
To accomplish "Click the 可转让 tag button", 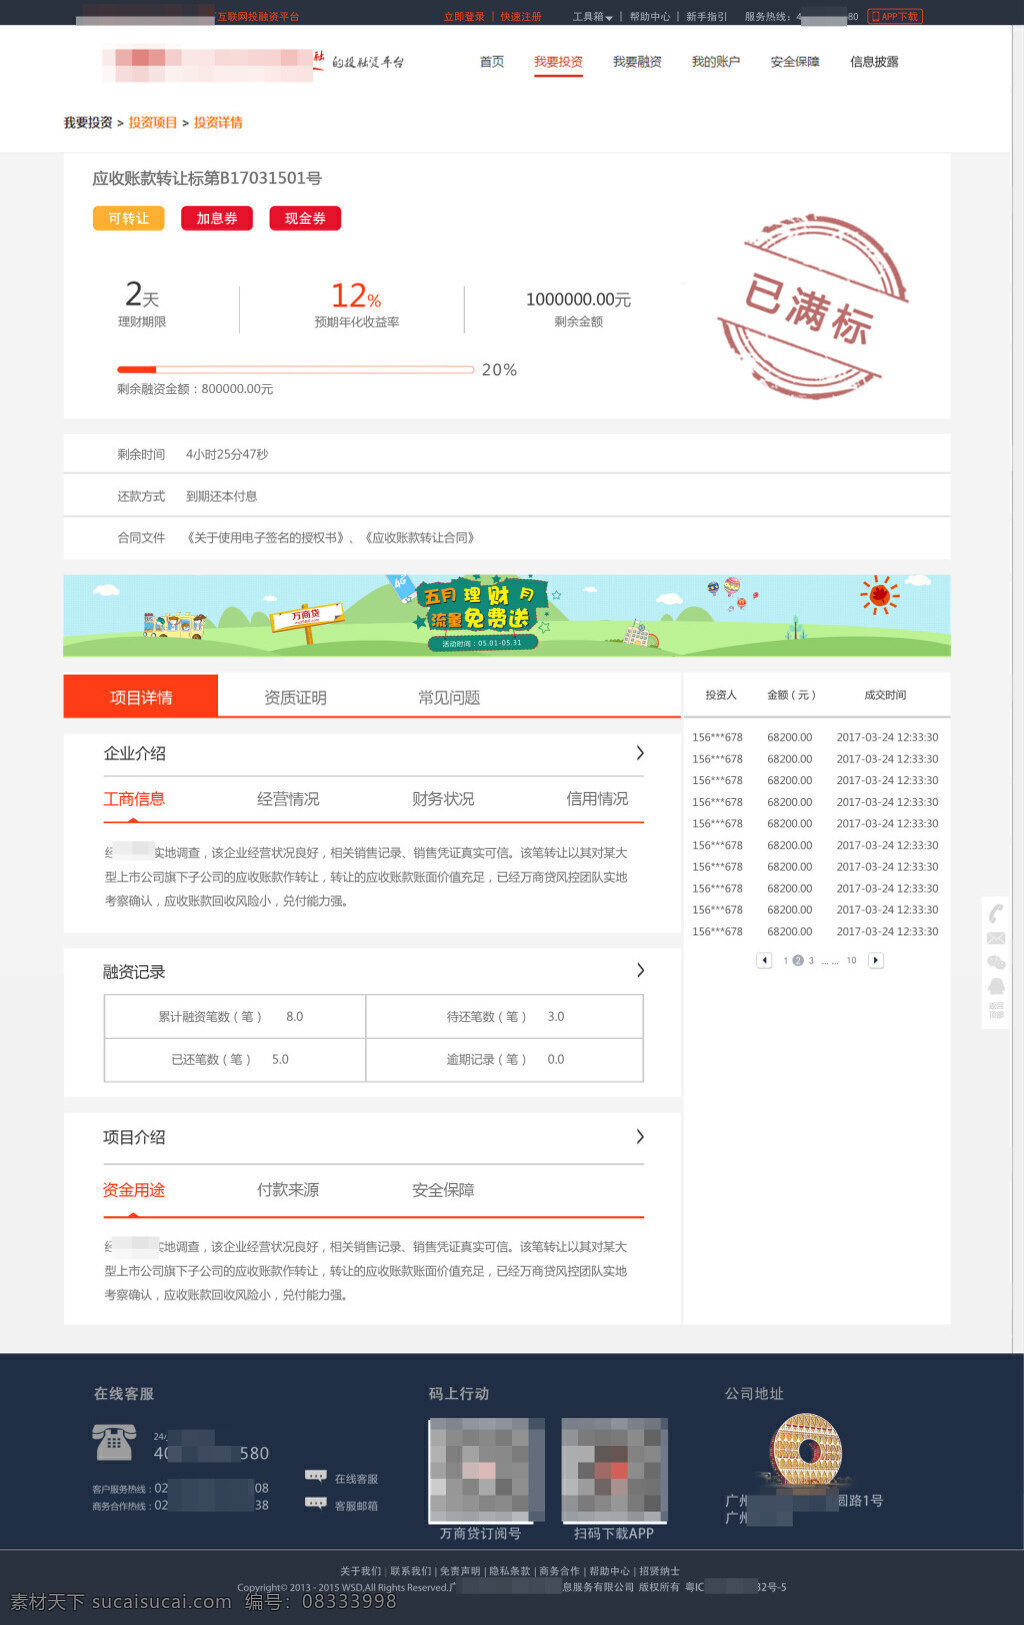I will 128,218.
